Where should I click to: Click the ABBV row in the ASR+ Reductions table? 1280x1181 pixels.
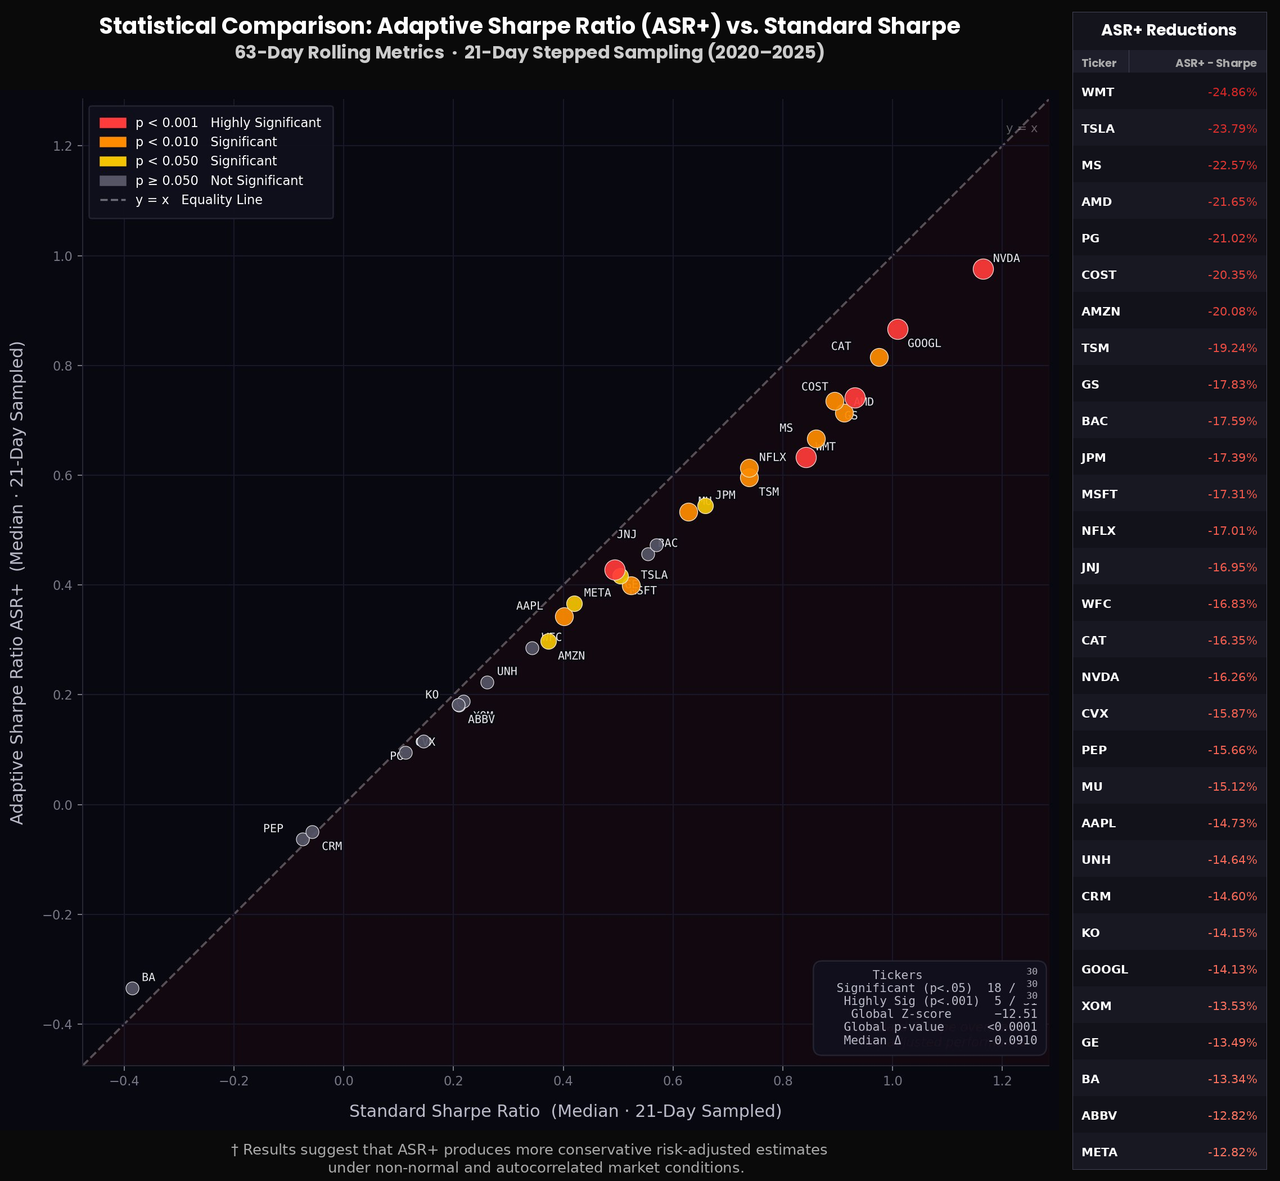pos(1169,1115)
